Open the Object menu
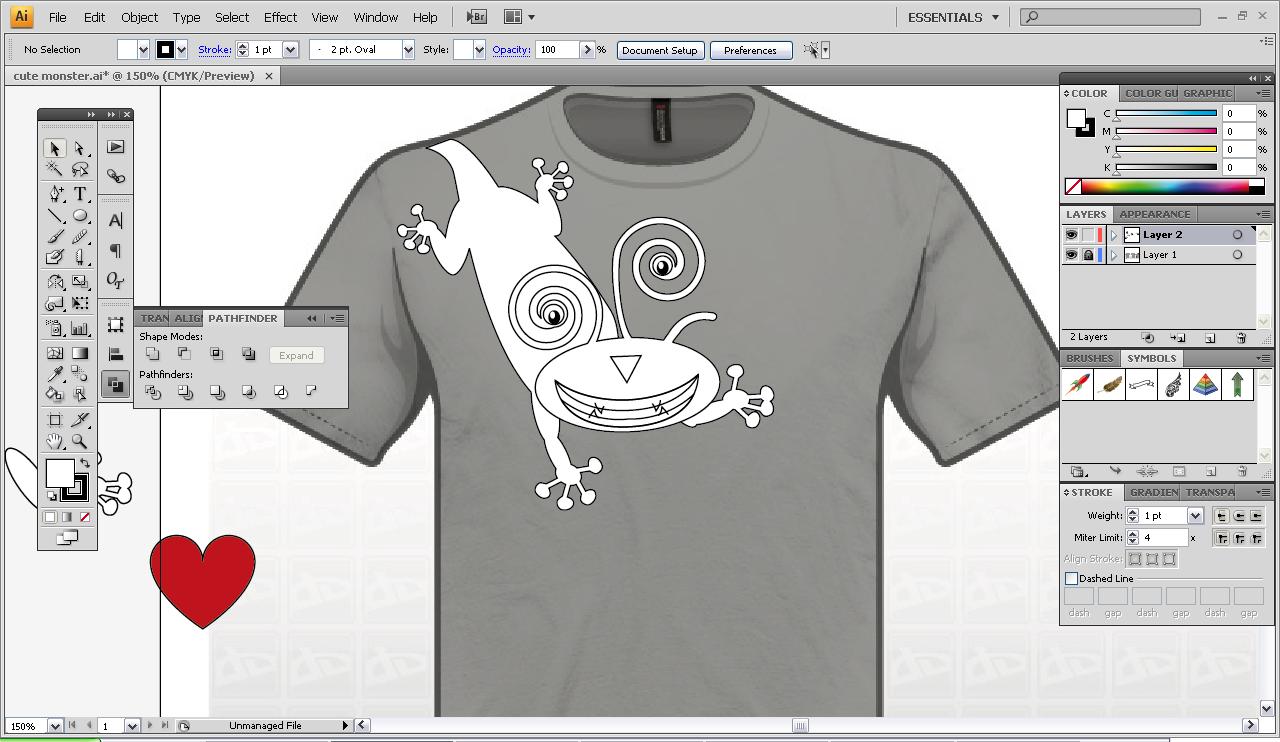The image size is (1280, 742). pyautogui.click(x=139, y=17)
